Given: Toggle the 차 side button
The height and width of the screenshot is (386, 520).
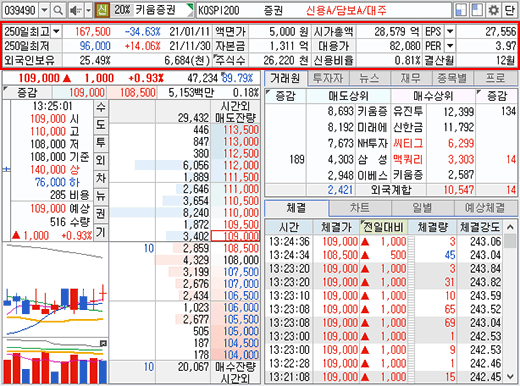Looking at the screenshot, I should point(101,178).
